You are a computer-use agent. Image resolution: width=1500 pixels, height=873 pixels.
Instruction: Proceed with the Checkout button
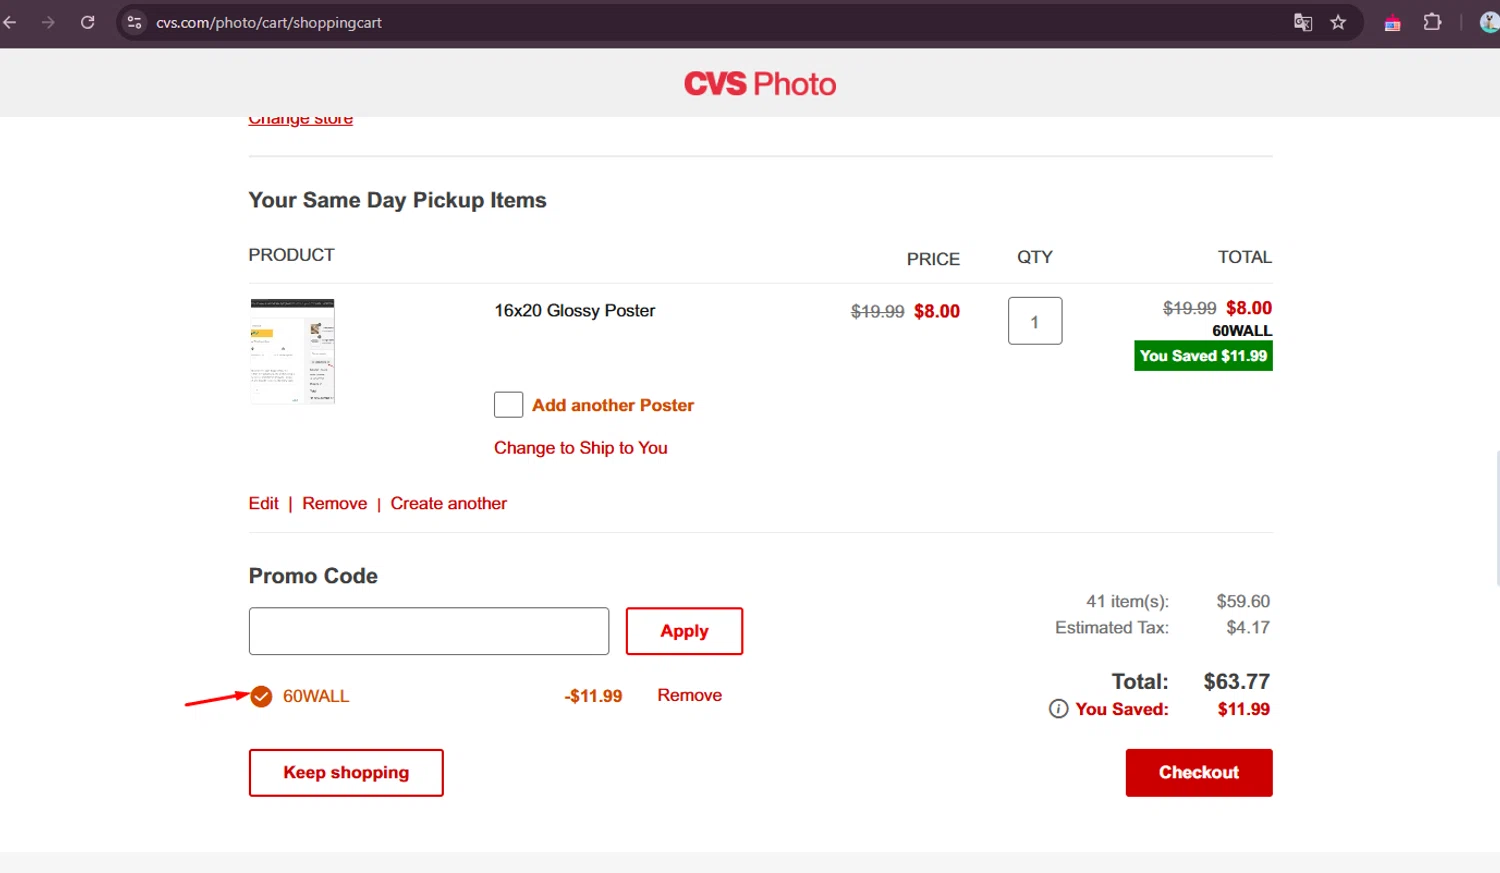tap(1199, 773)
